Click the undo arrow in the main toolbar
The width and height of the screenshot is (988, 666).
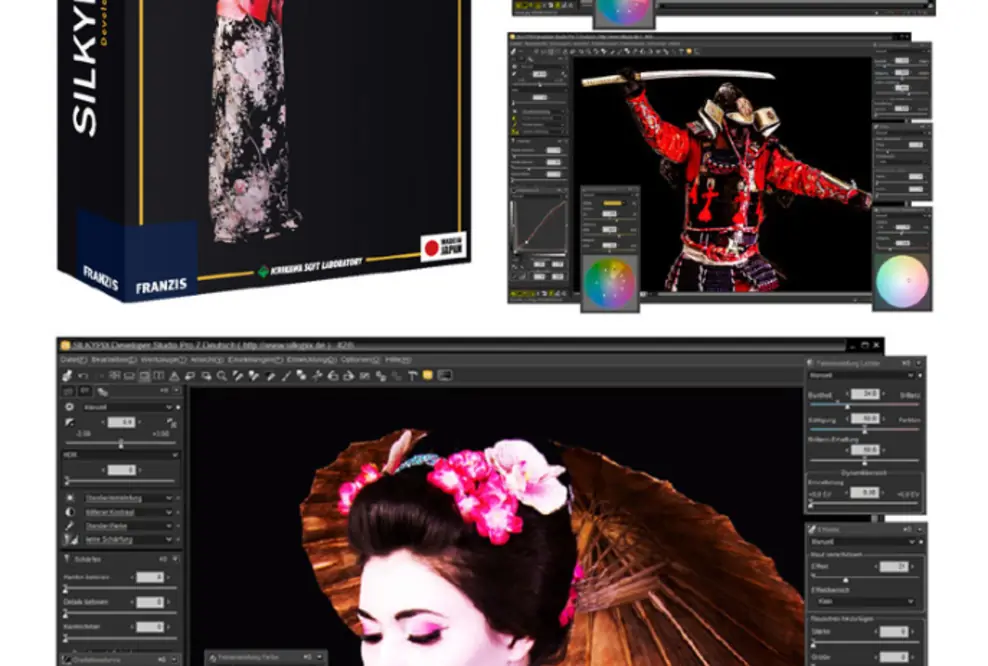83,376
